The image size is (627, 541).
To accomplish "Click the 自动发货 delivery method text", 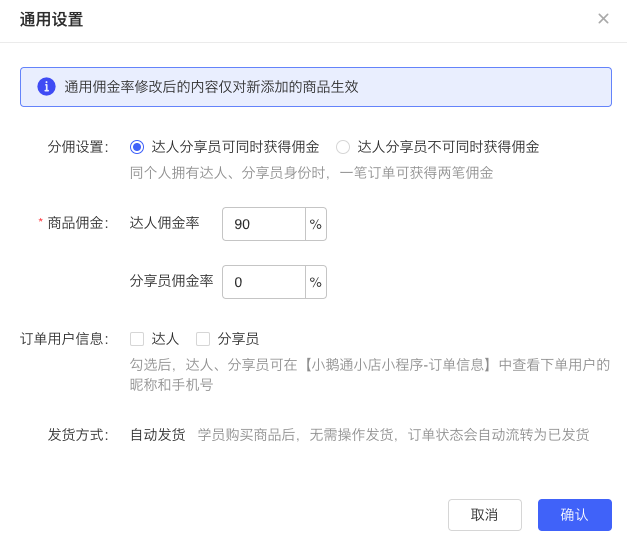I will 158,435.
